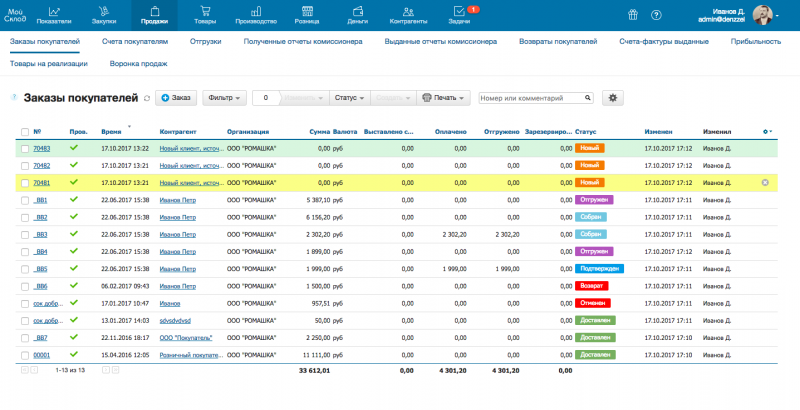This screenshot has width=800, height=410.
Task: Open list settings via the gear icon
Action: coord(613,98)
